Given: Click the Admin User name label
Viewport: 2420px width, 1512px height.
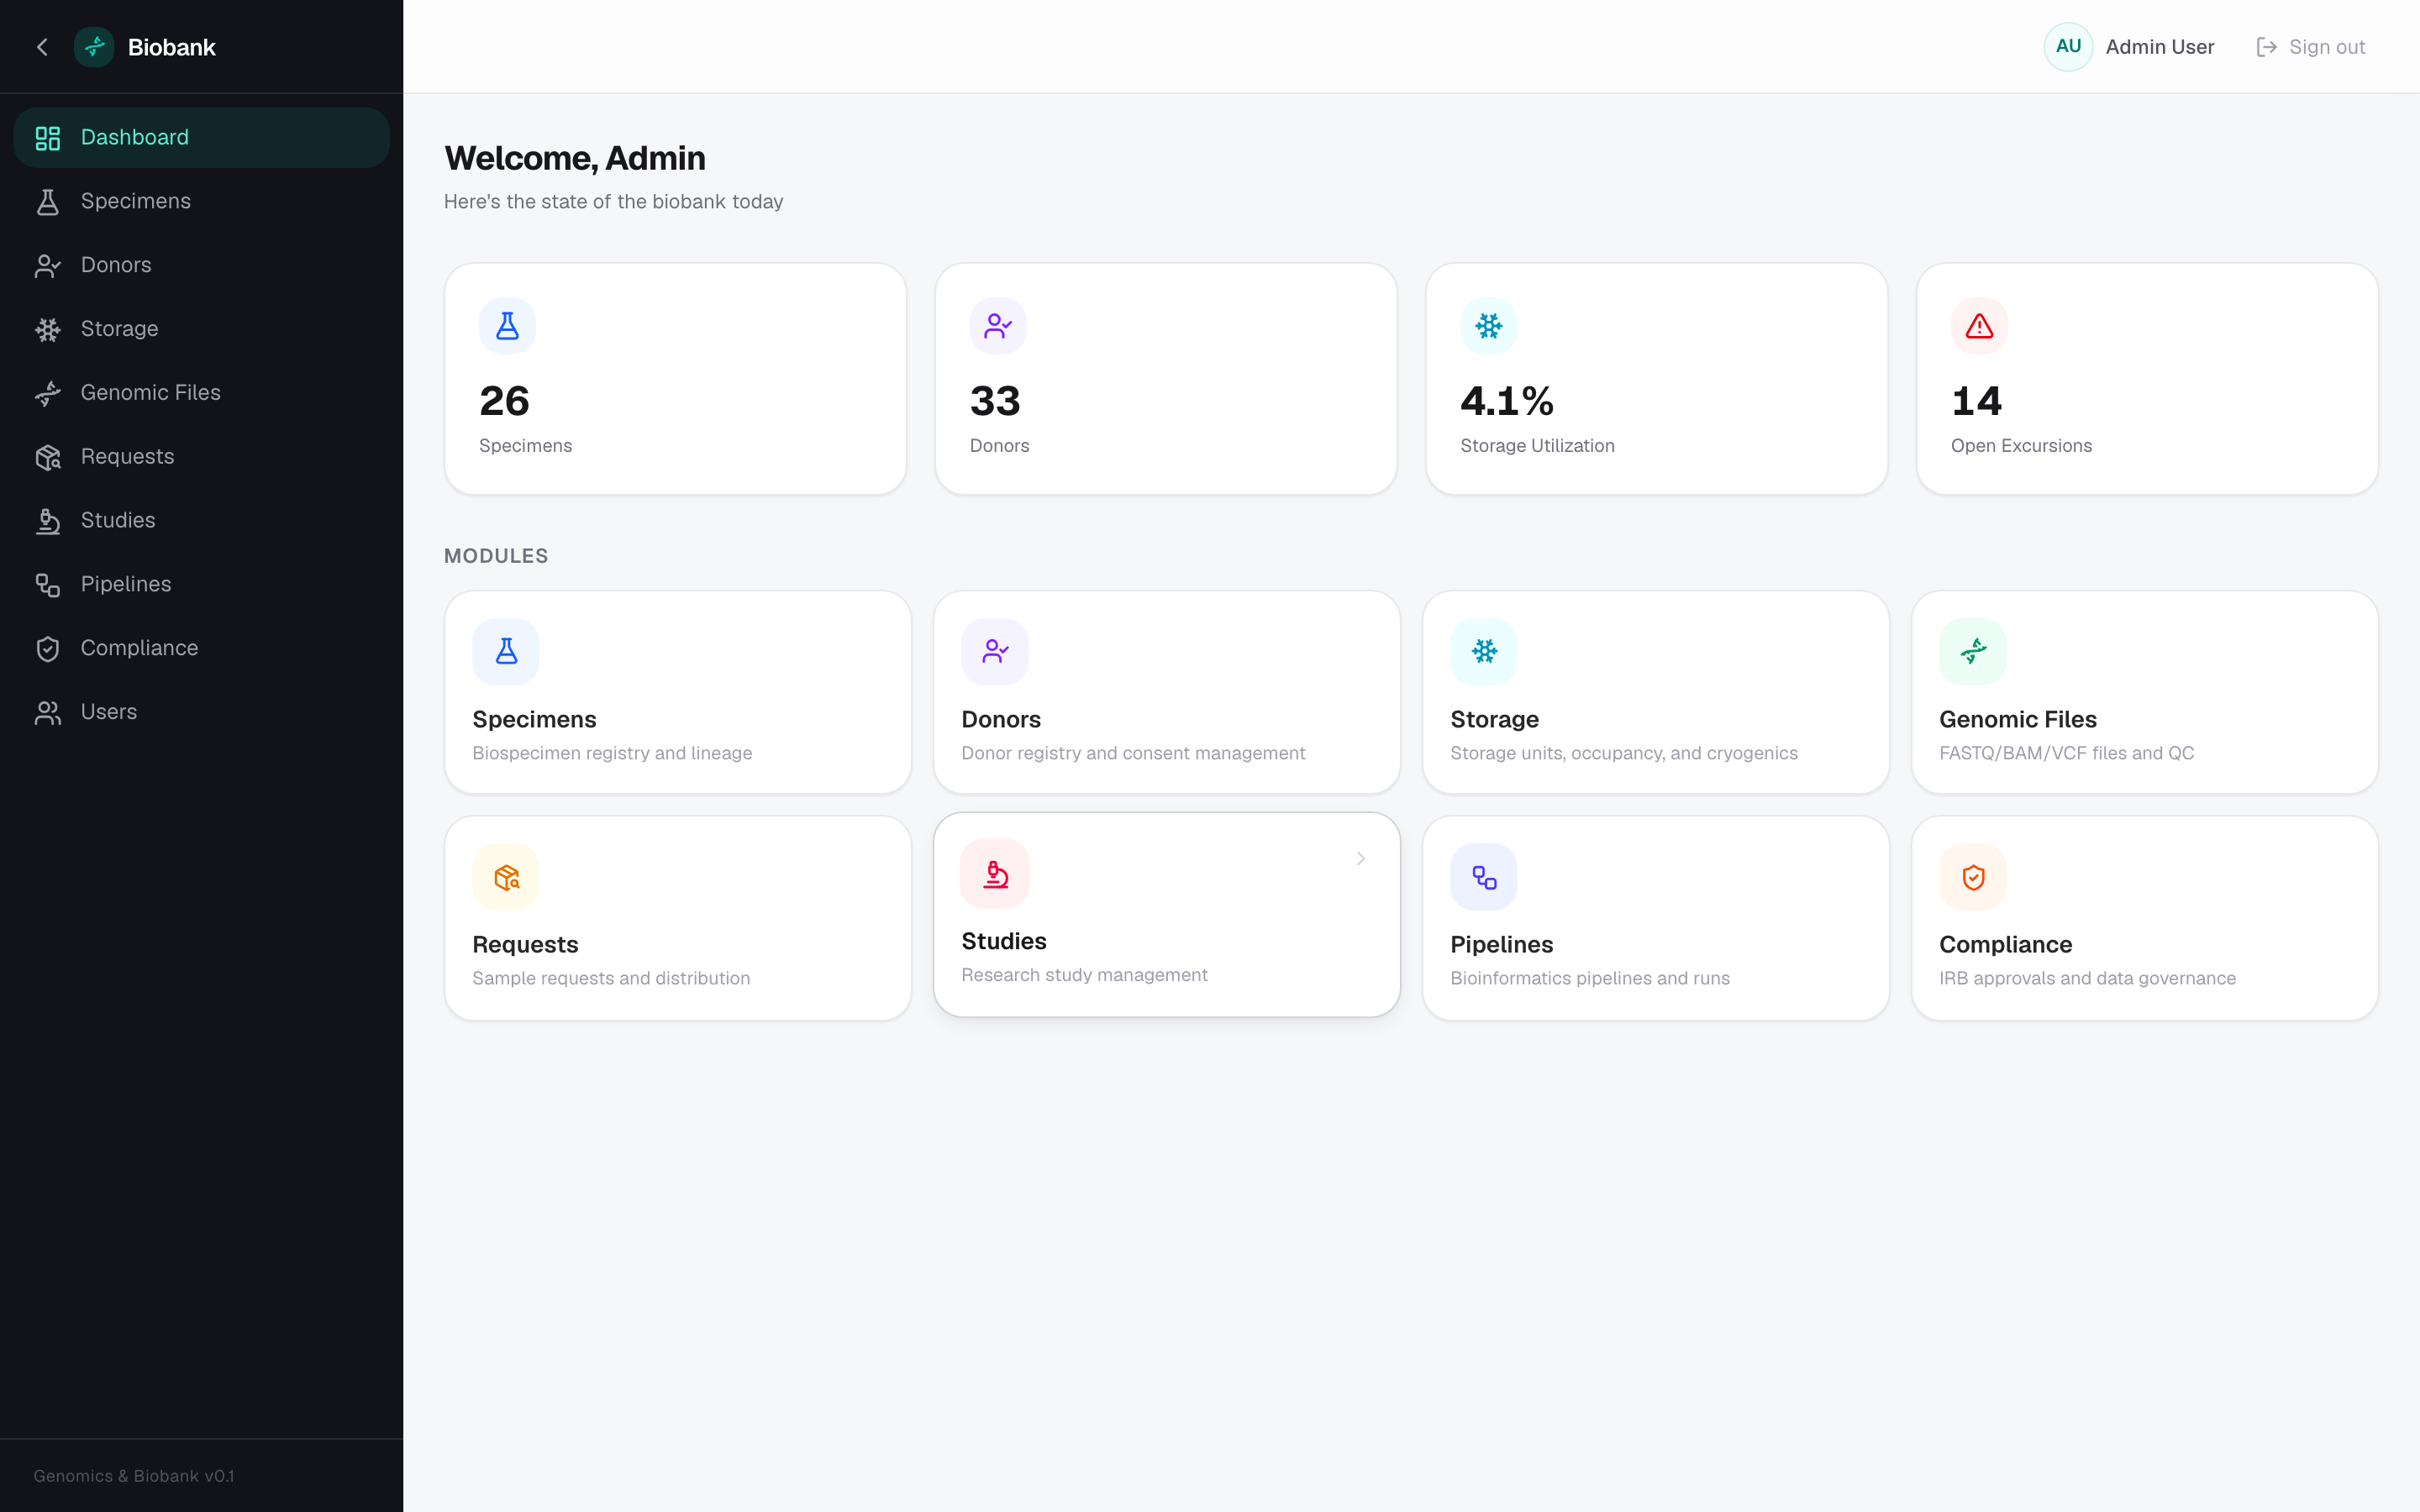Looking at the screenshot, I should pos(2159,47).
